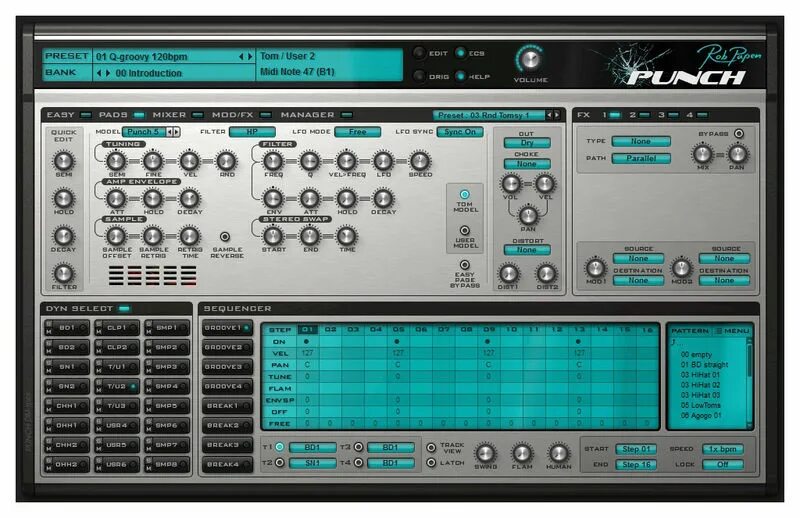
Task: Go to previous bank arrow before 00 Introduction
Action: (99, 73)
